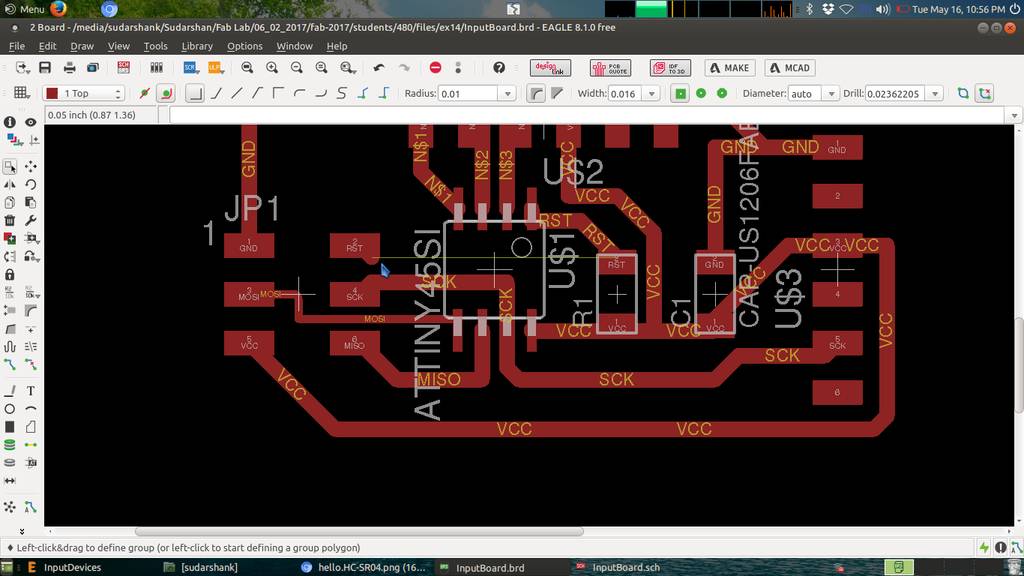The image size is (1024, 576).
Task: Open the Edit menu
Action: click(47, 46)
